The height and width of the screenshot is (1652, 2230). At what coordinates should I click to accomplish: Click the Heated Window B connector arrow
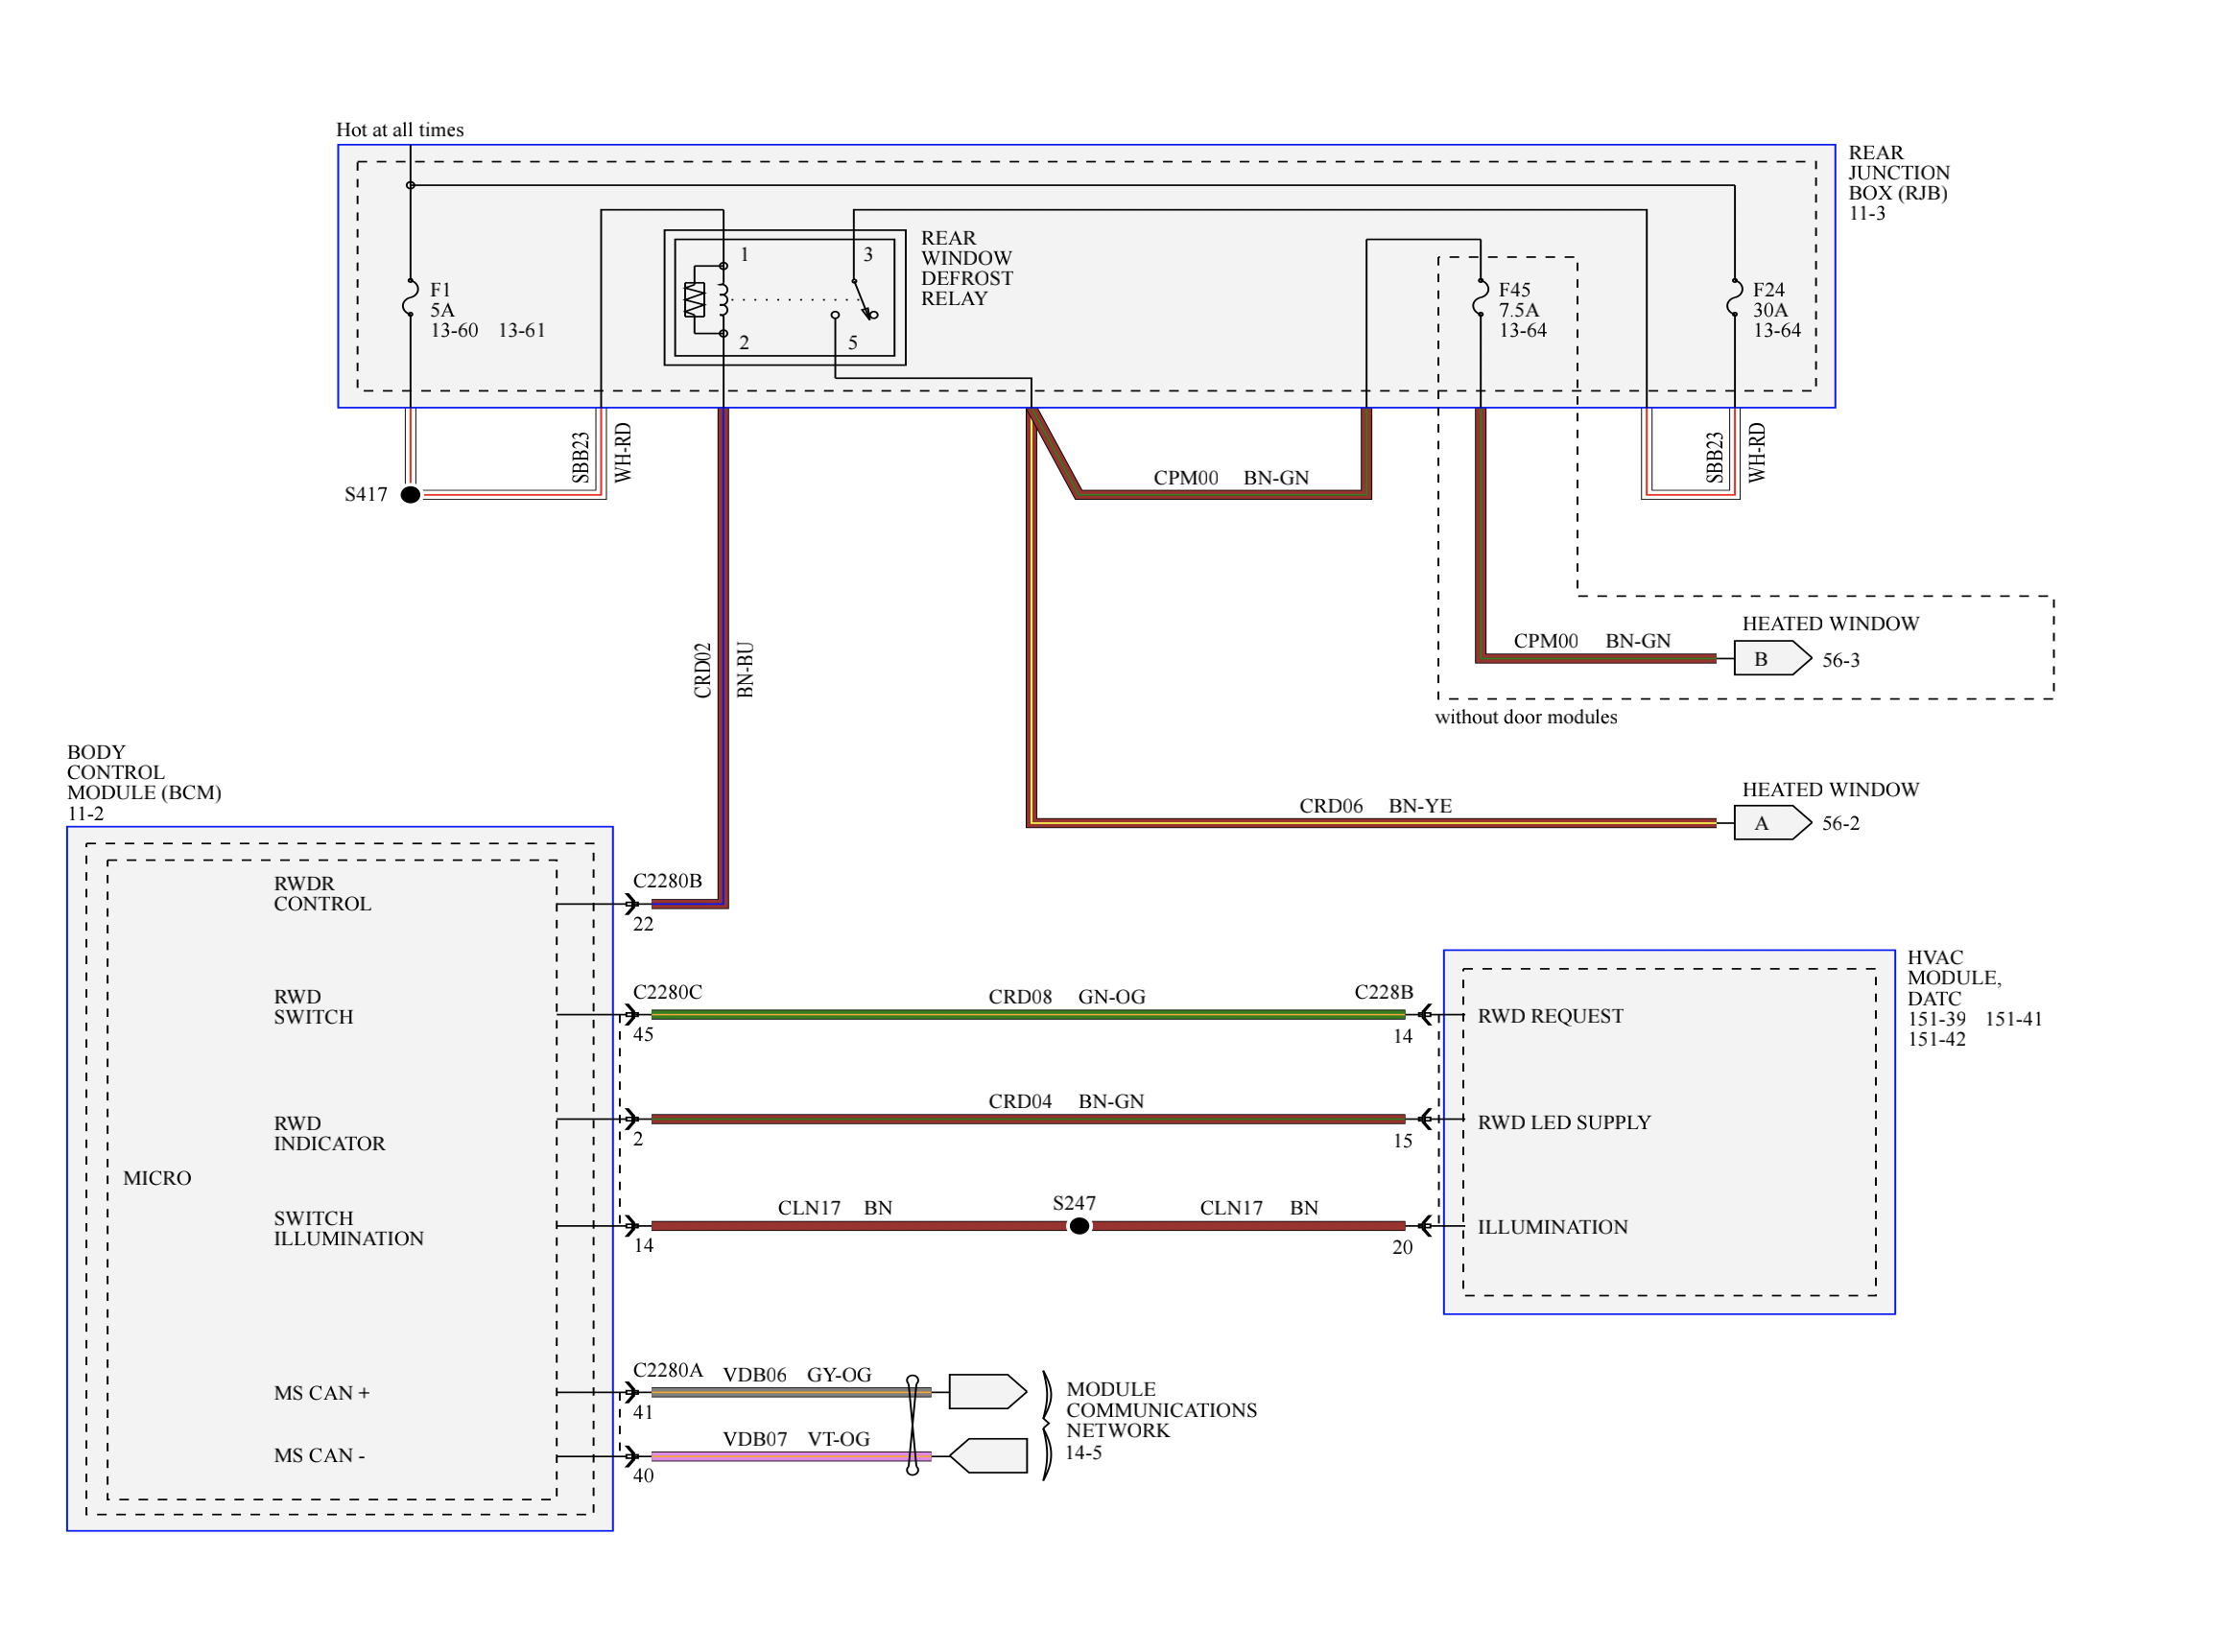tap(1771, 659)
